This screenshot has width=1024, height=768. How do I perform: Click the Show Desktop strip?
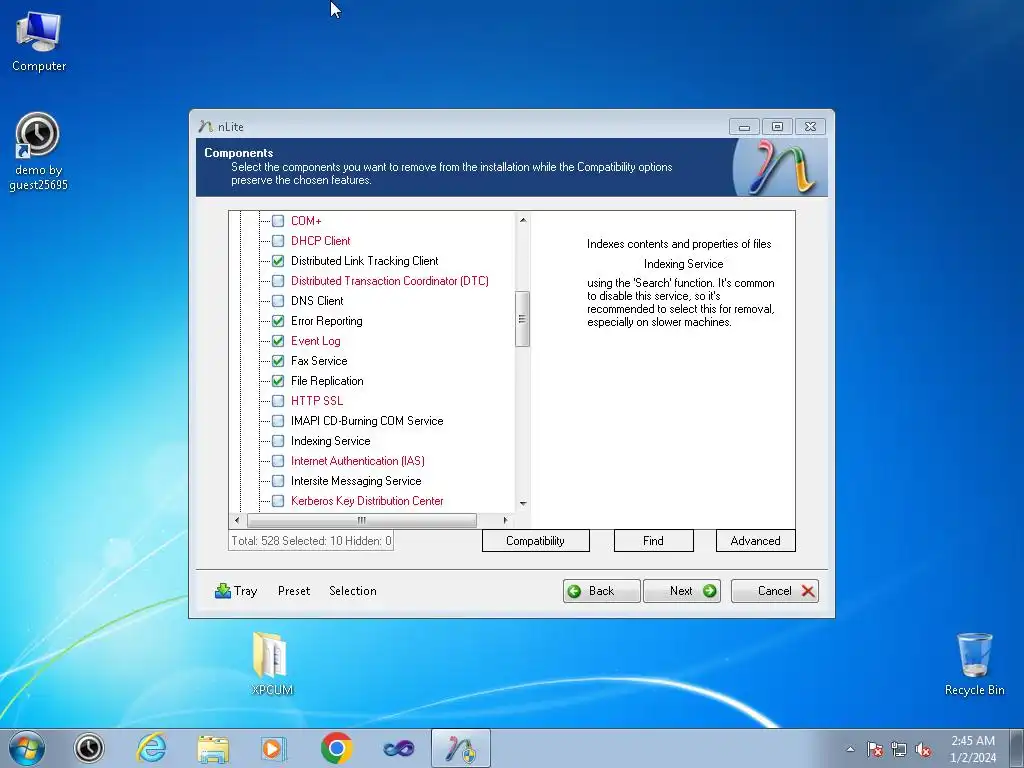pyautogui.click(x=1017, y=748)
